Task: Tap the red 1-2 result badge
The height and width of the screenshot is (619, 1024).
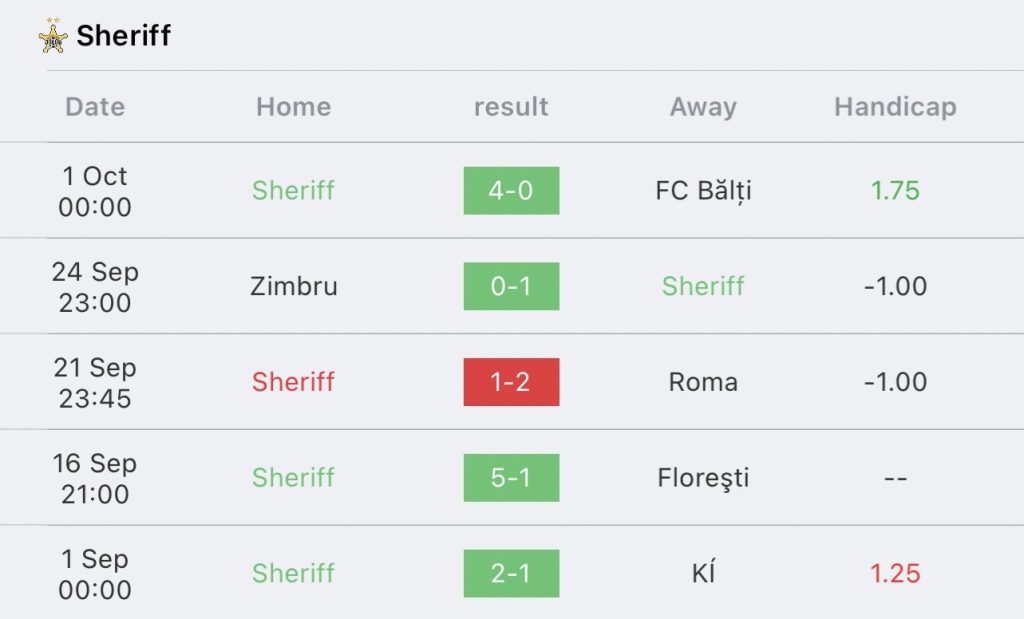Action: click(x=511, y=382)
